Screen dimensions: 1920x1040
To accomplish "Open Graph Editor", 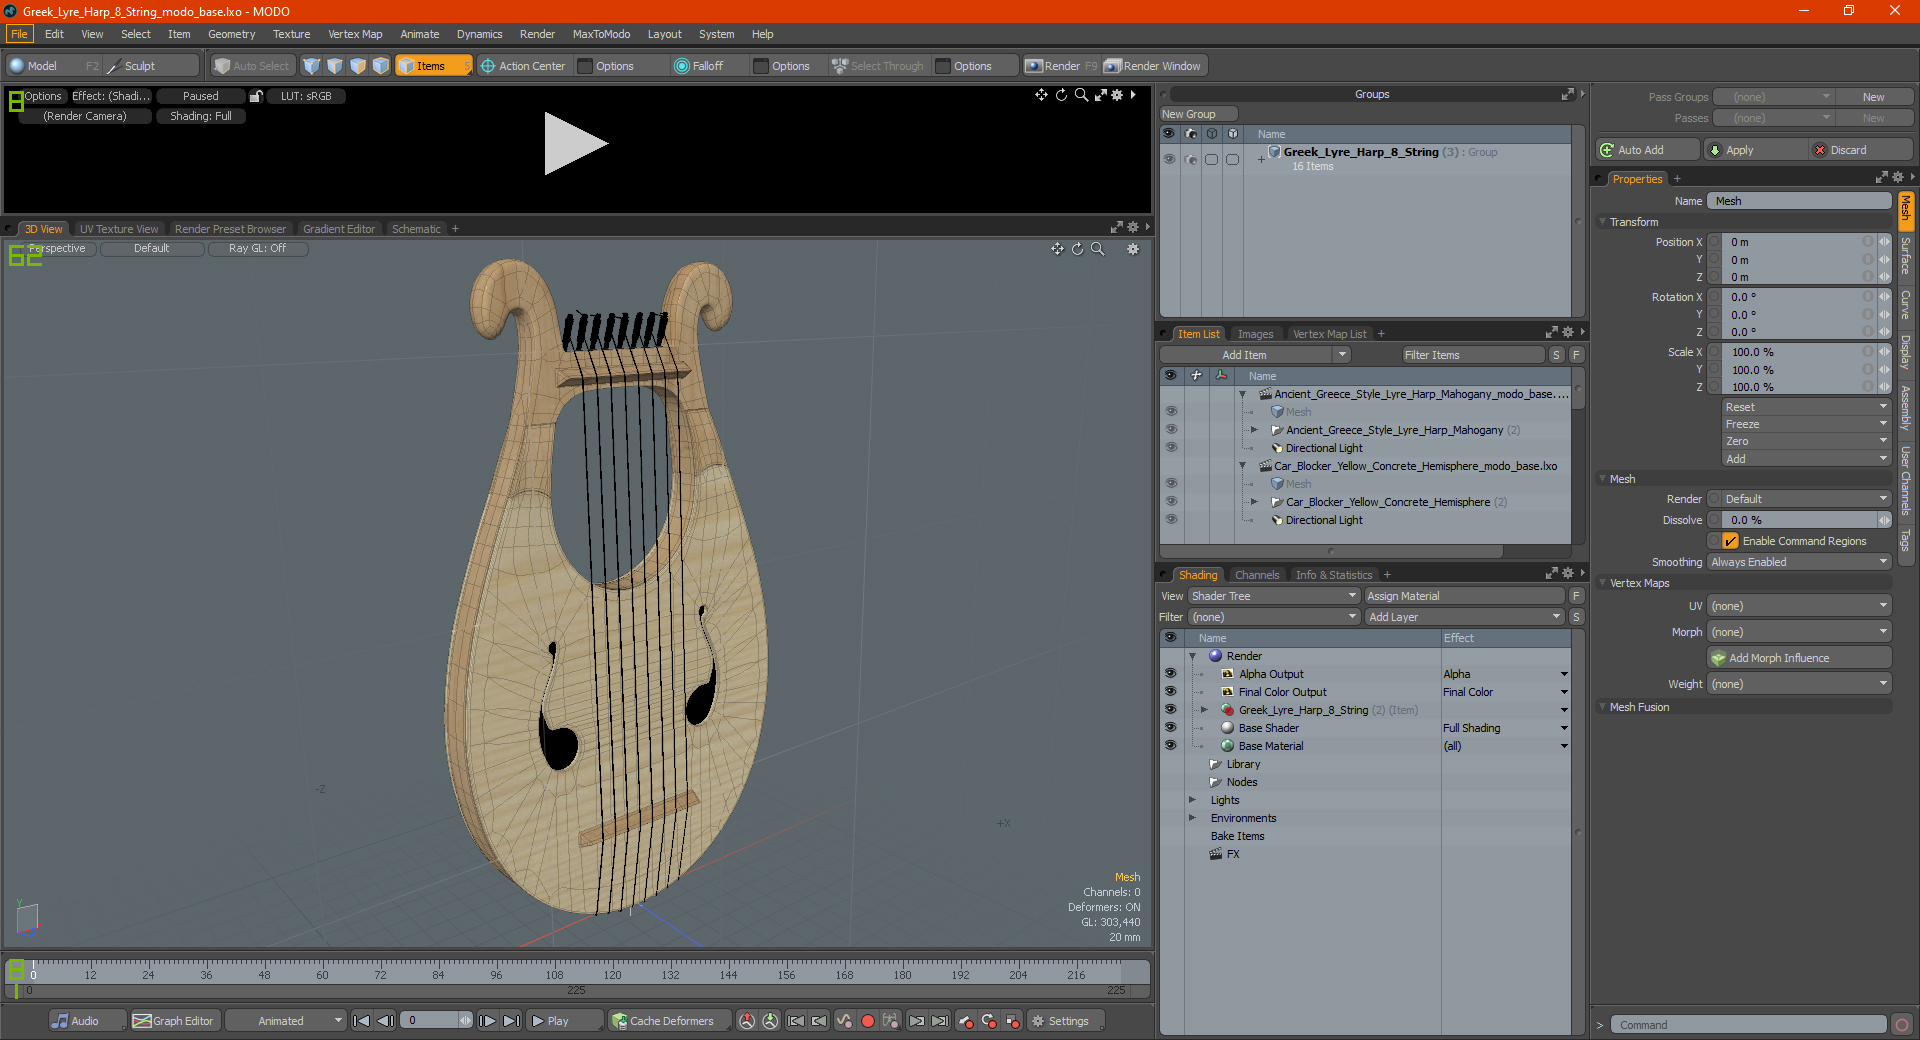I will coord(174,1021).
